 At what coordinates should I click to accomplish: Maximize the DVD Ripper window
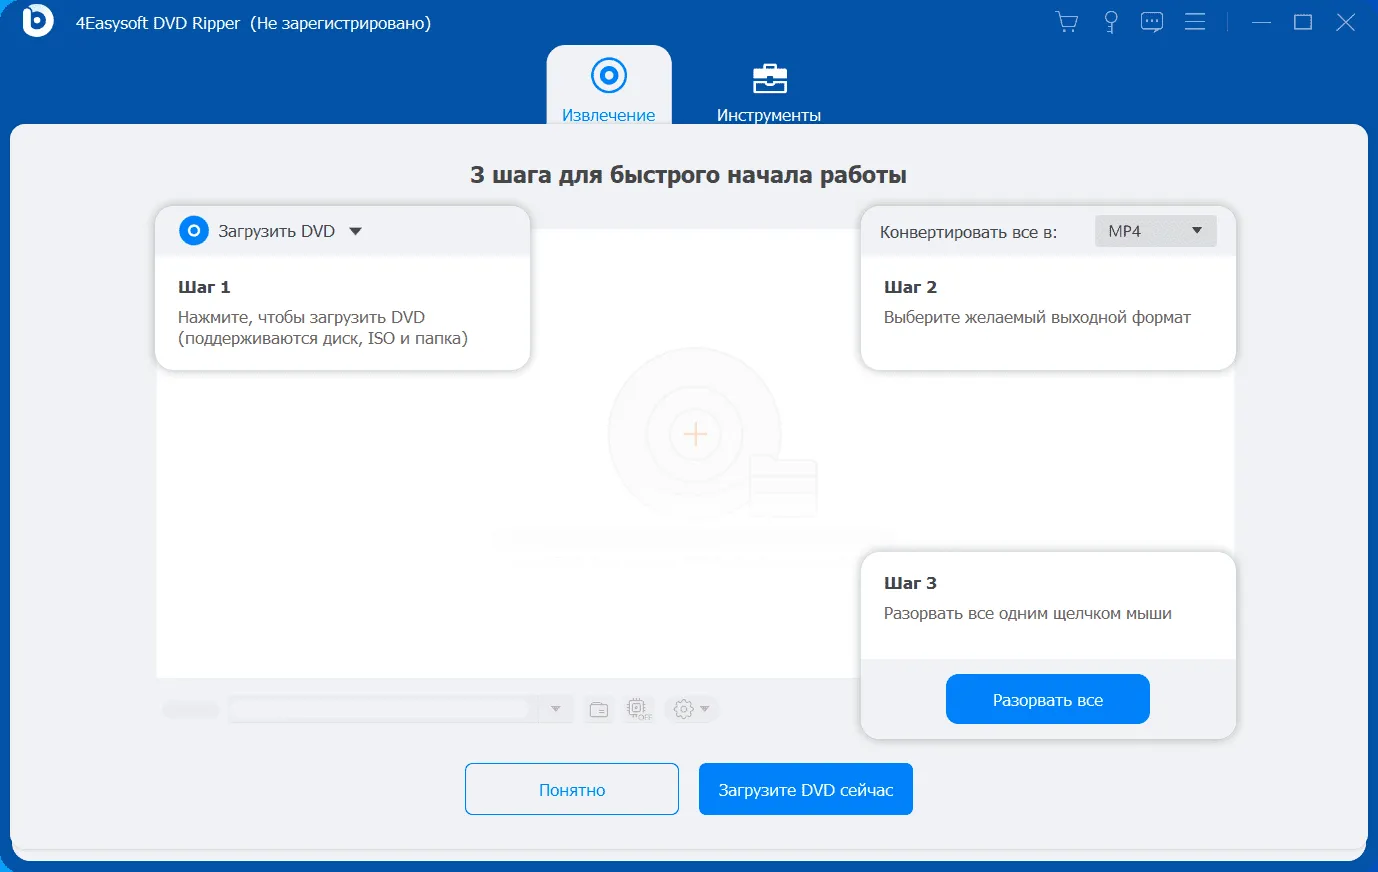coord(1303,22)
